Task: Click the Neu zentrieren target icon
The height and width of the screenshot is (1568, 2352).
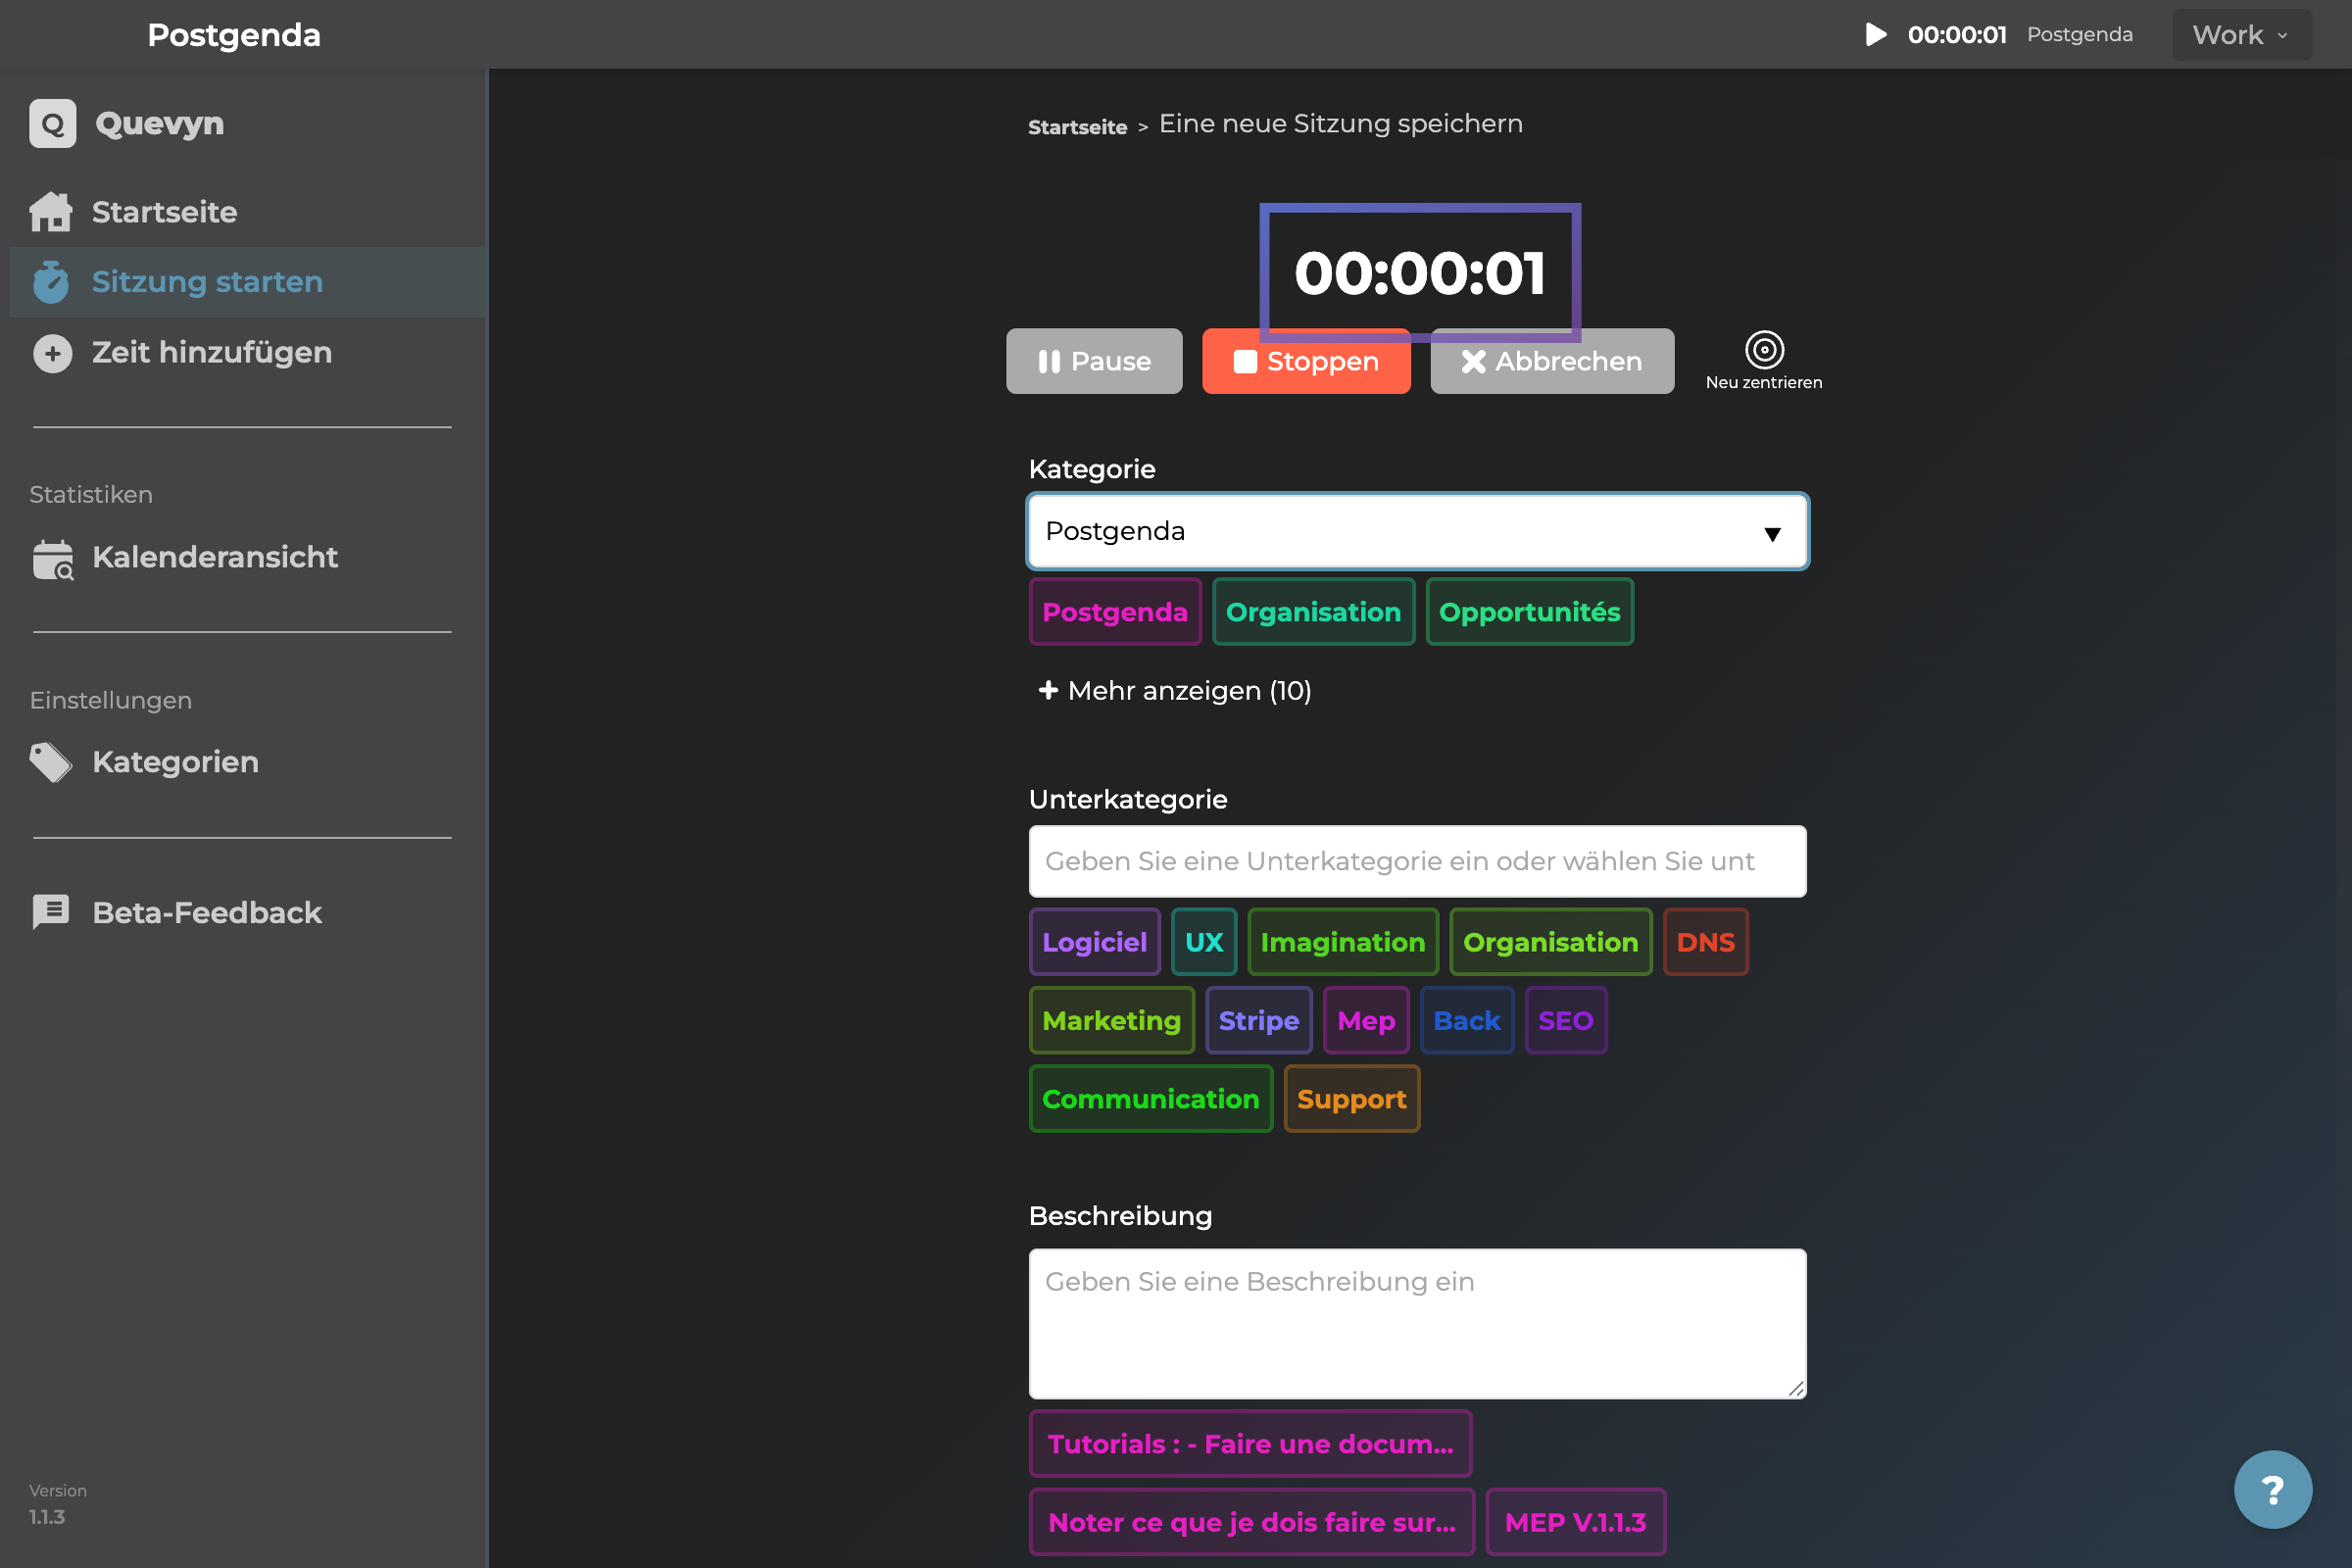Action: click(1764, 349)
